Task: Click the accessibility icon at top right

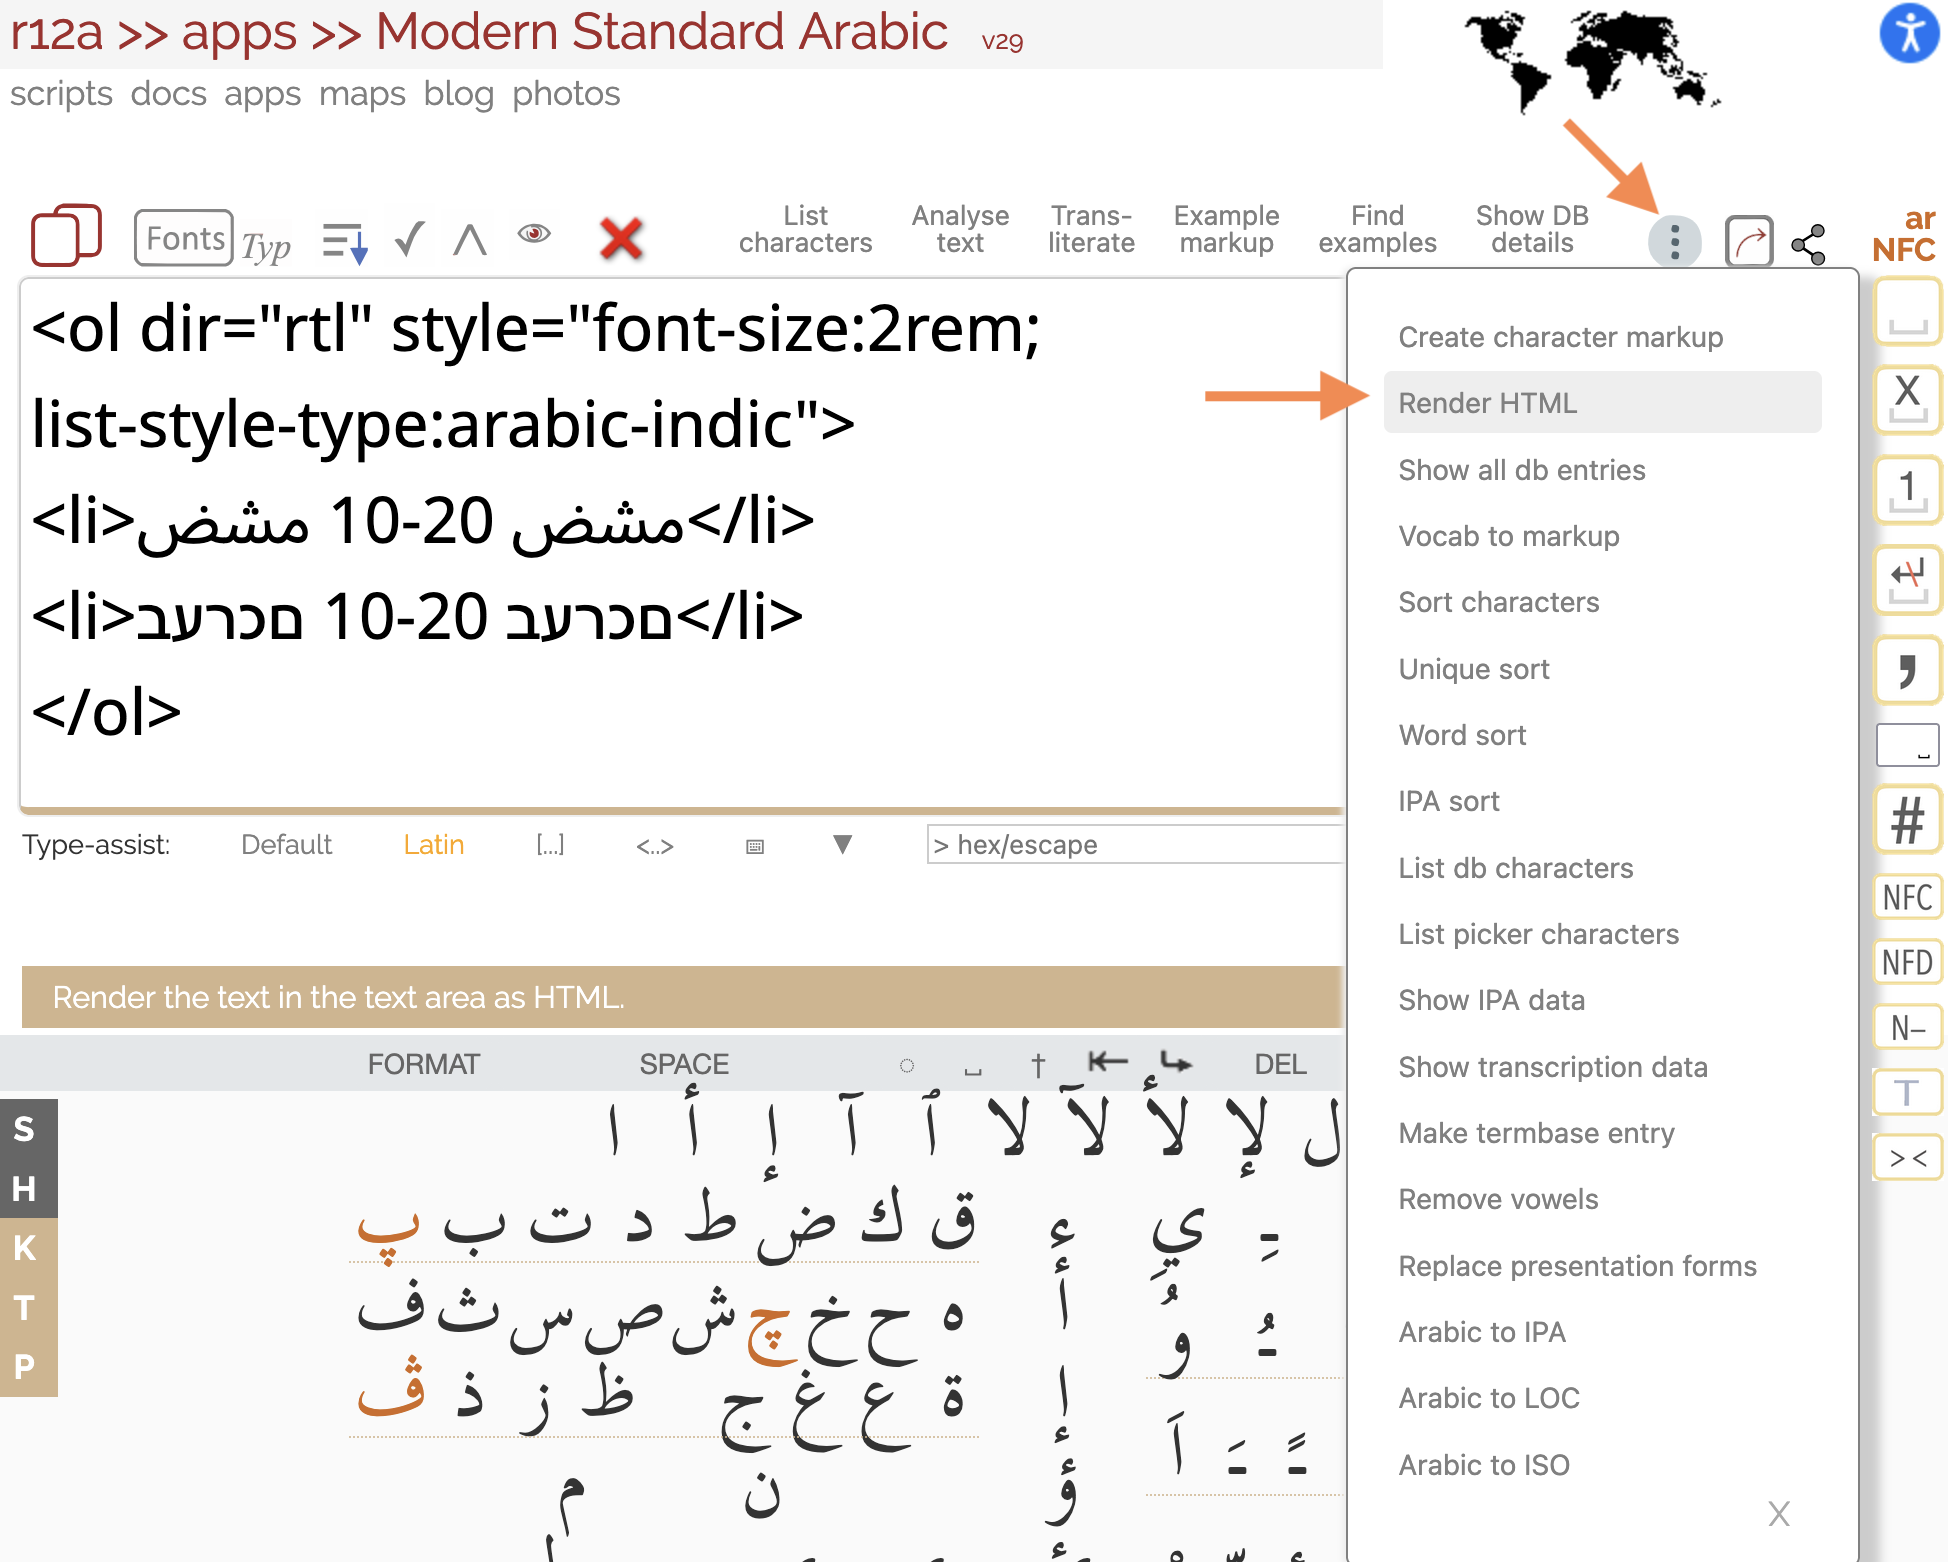Action: [1908, 33]
